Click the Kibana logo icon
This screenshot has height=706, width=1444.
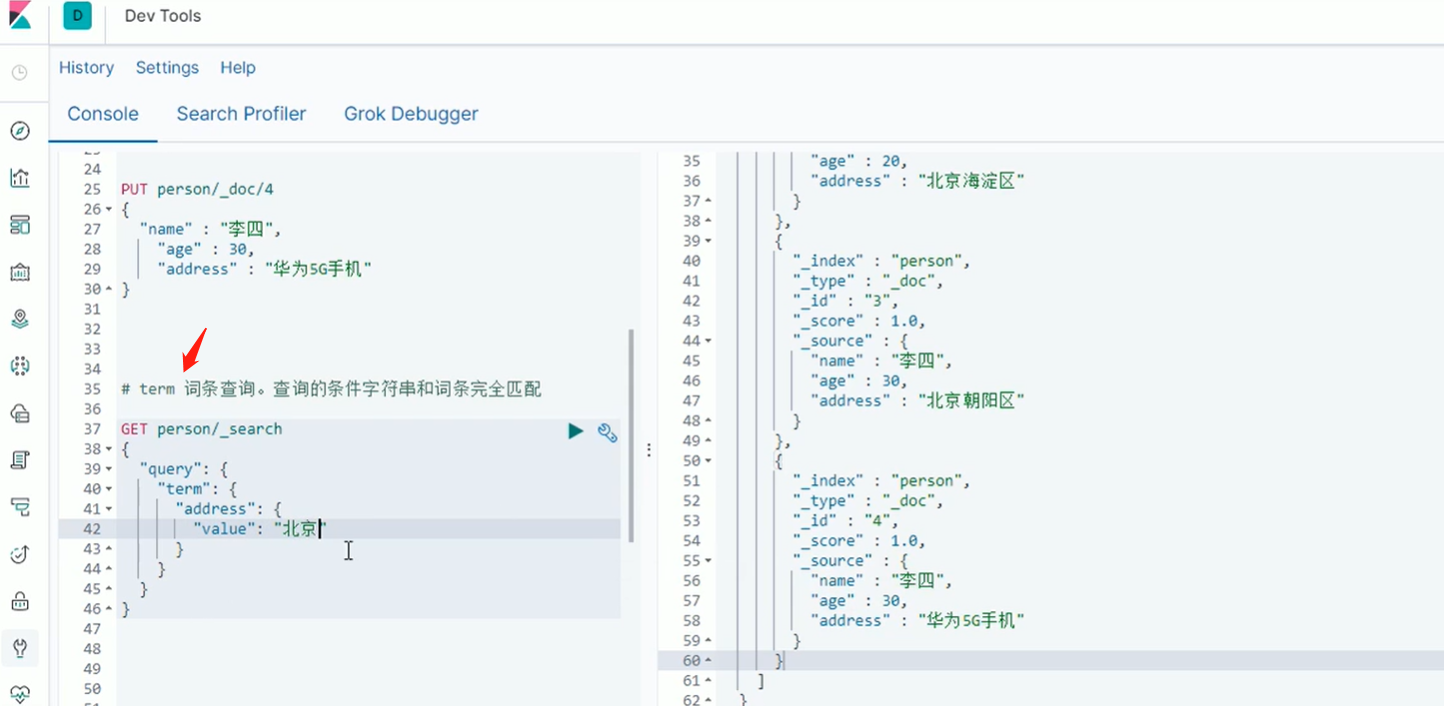pyautogui.click(x=20, y=16)
